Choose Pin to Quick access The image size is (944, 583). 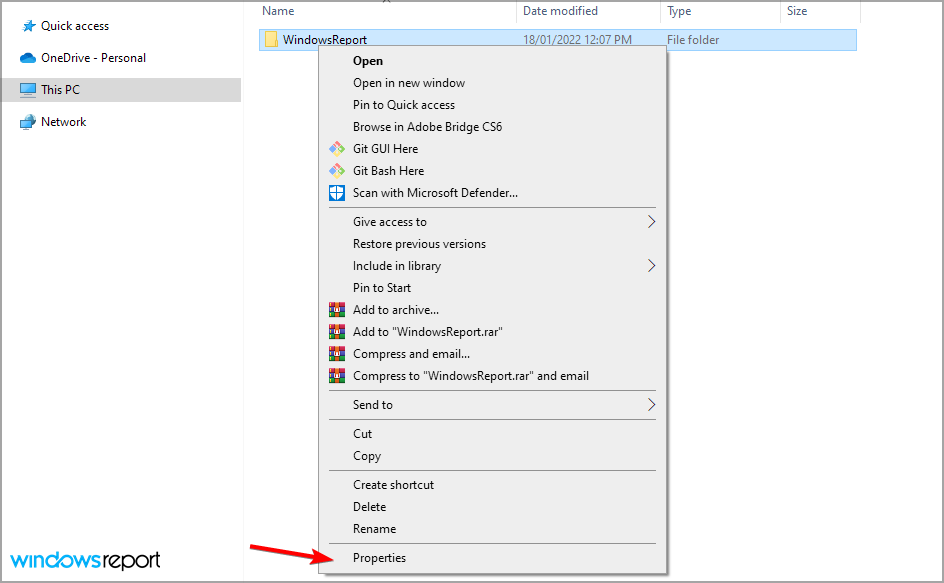click(x=404, y=105)
